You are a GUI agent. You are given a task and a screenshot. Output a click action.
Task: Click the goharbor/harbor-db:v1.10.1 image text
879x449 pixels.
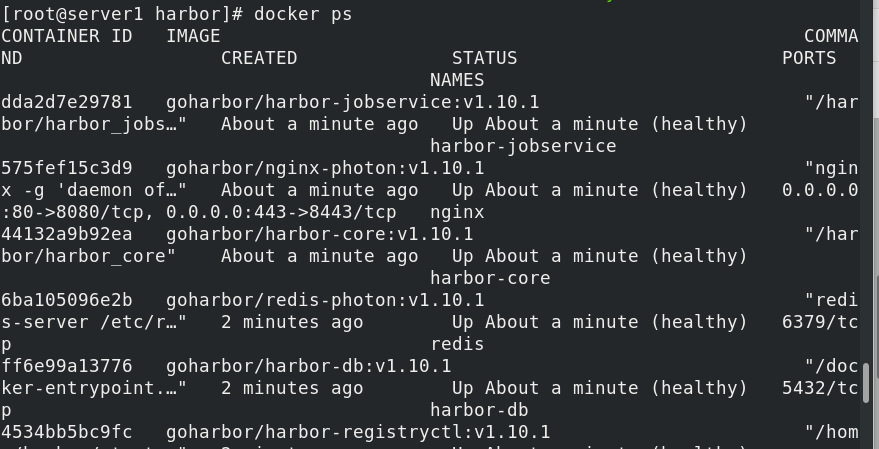(308, 366)
